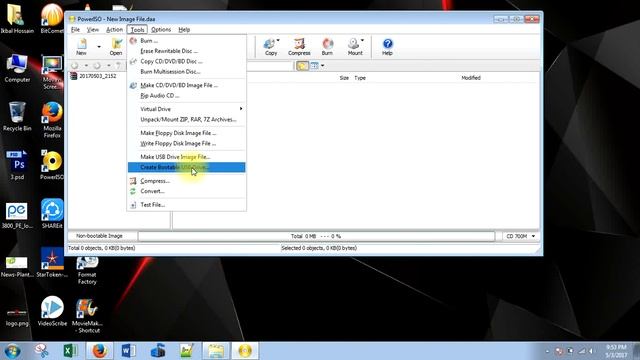Click the Open toolbar icon
The image size is (640, 360).
click(116, 47)
